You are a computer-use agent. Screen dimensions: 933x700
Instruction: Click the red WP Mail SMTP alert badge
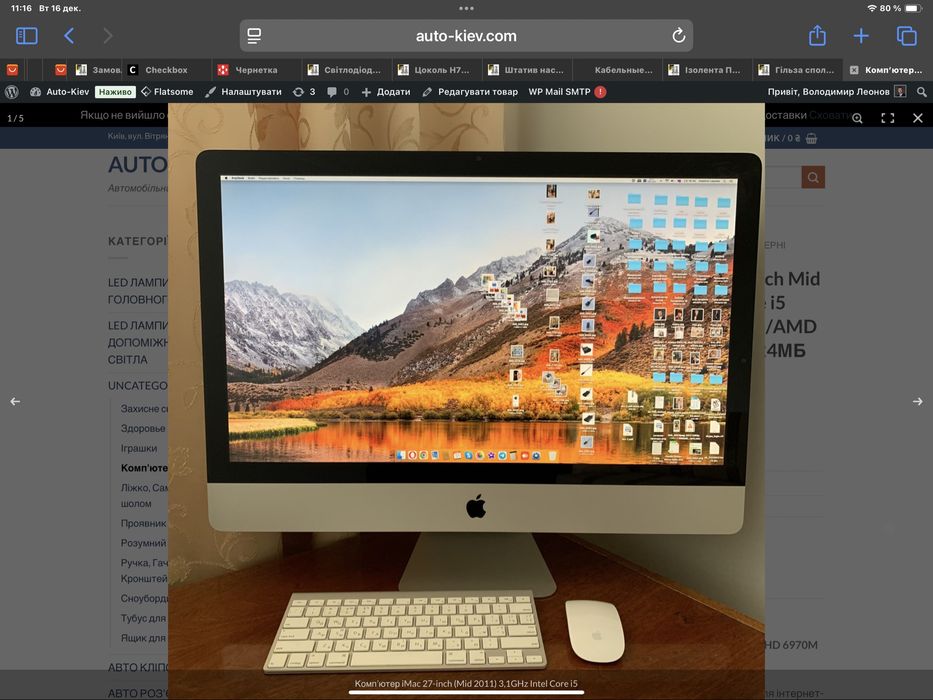(600, 92)
